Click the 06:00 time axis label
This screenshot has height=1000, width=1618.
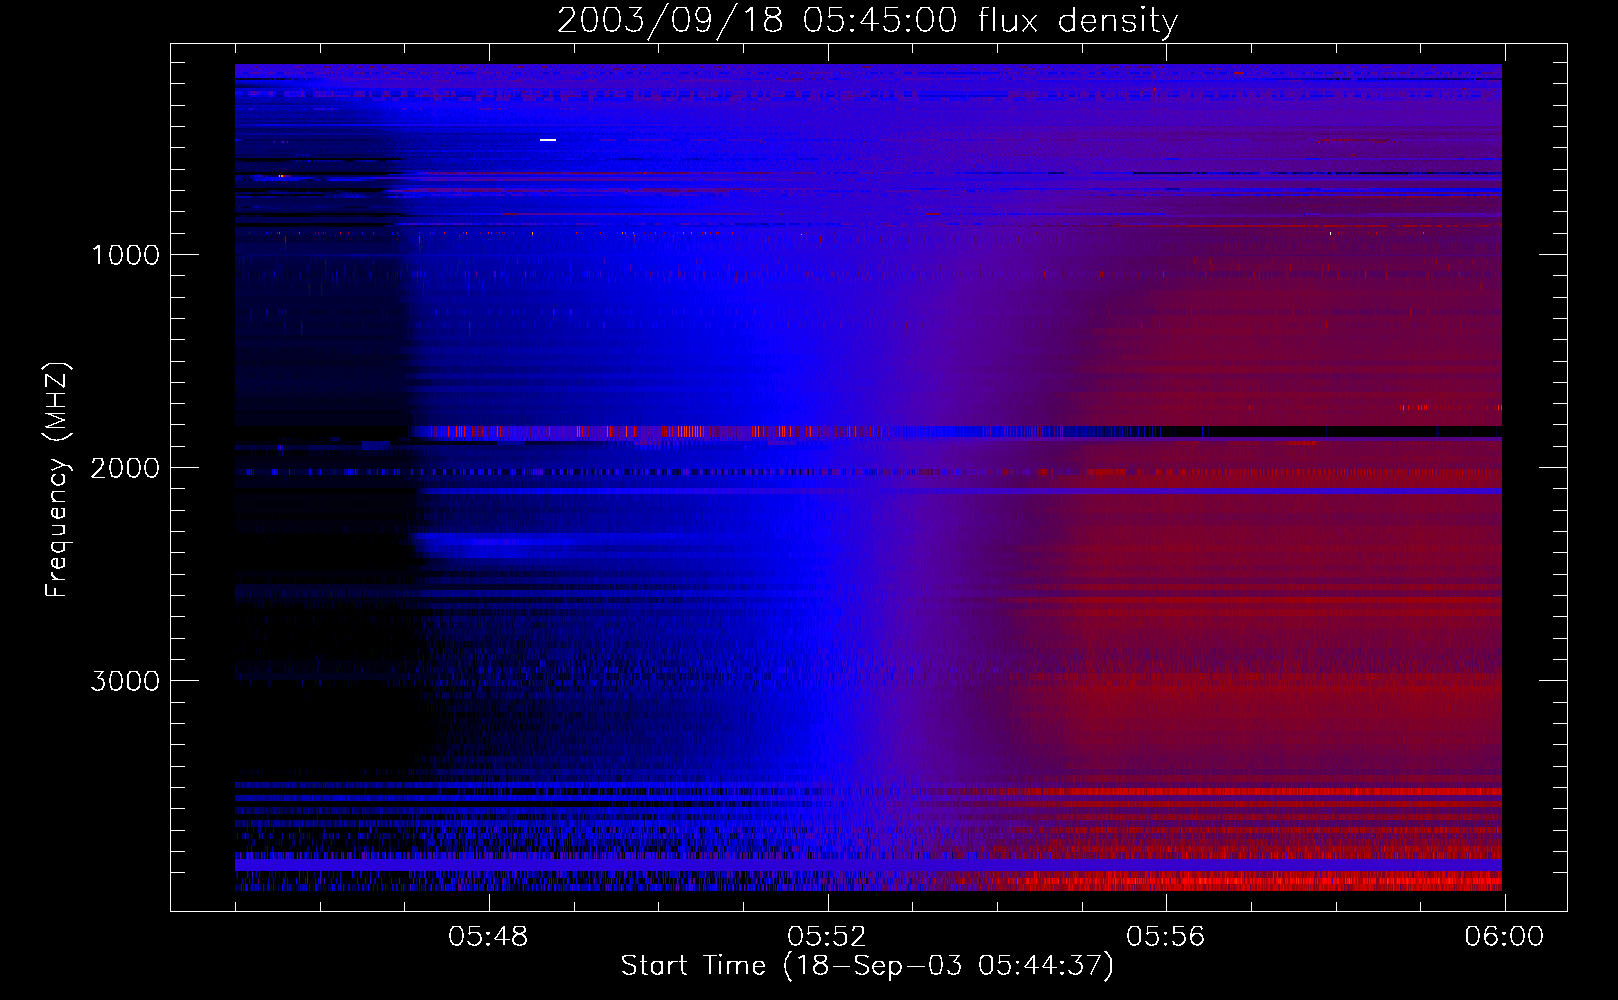(x=1504, y=937)
